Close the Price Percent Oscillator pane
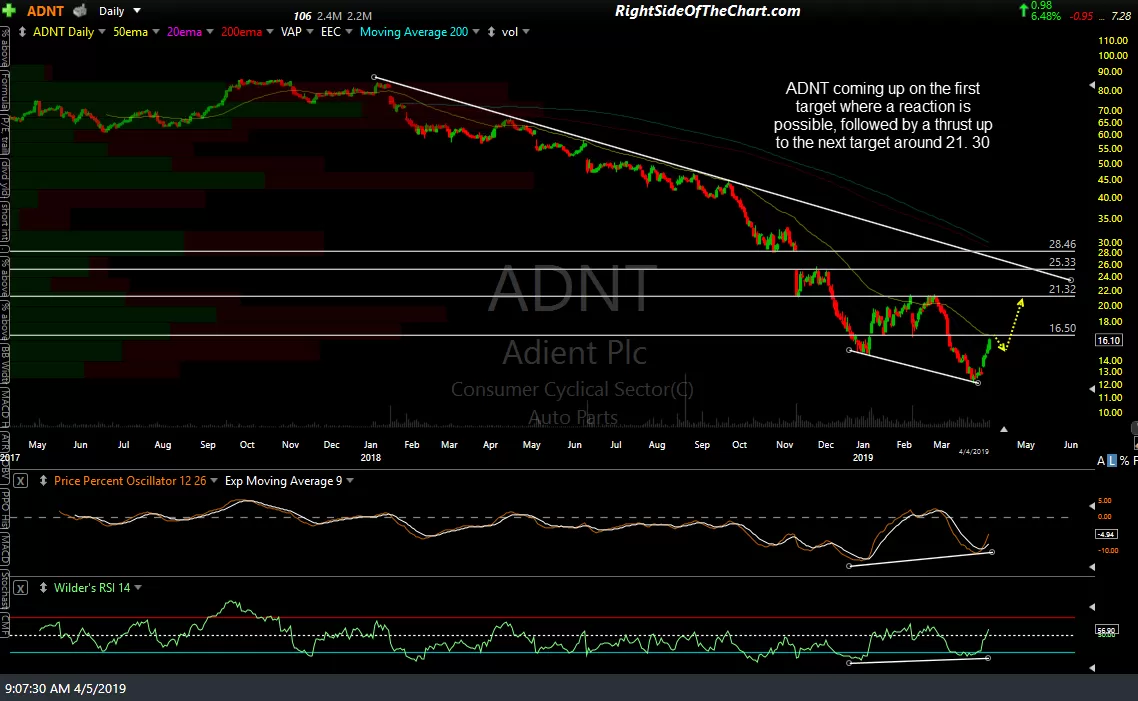1138x701 pixels. (20, 480)
